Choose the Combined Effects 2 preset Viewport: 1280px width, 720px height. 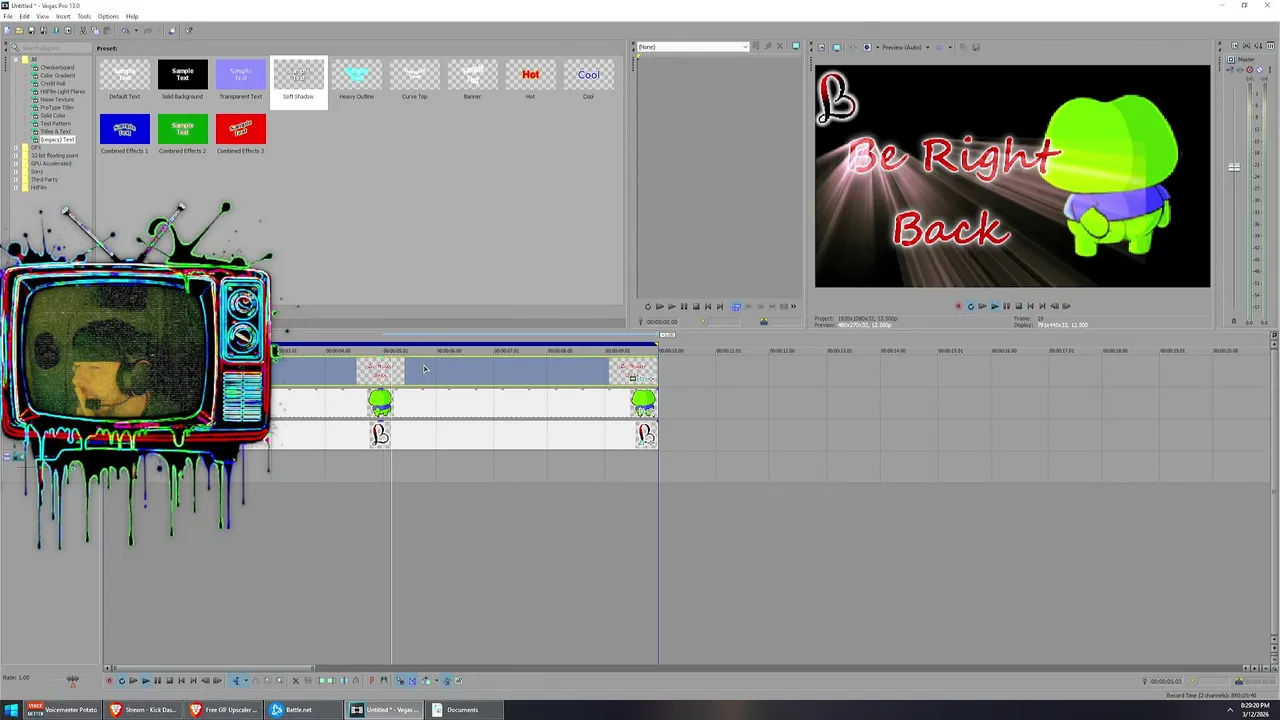(182, 134)
